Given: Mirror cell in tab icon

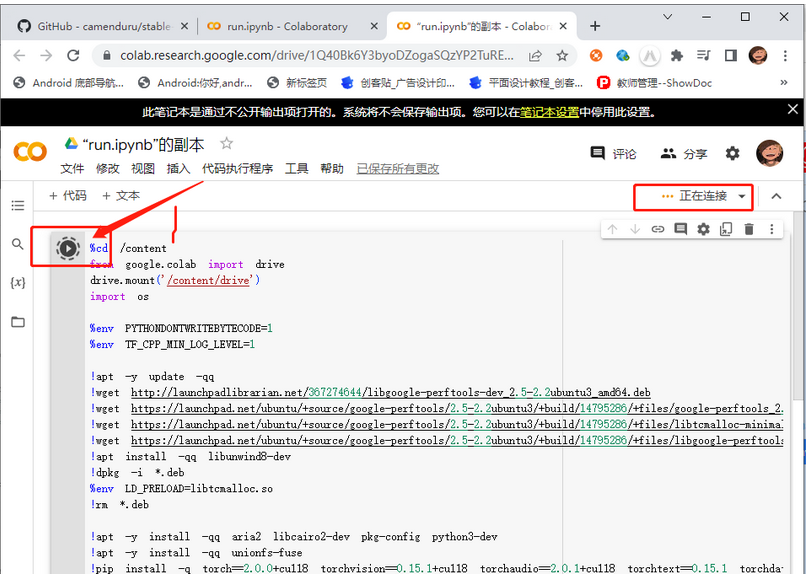Looking at the screenshot, I should coord(726,229).
